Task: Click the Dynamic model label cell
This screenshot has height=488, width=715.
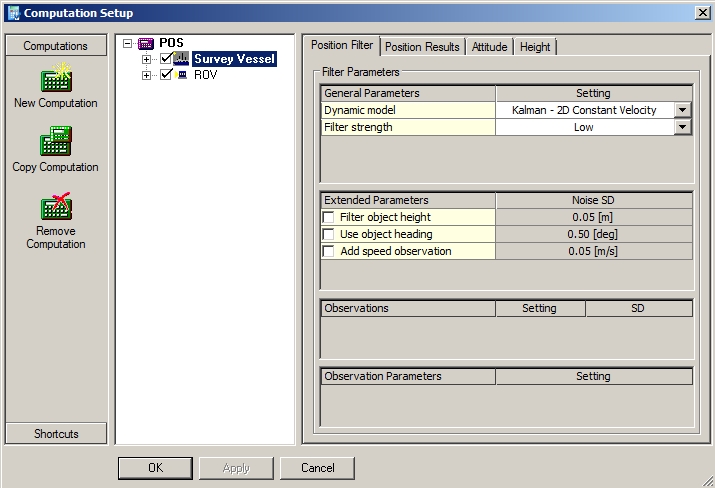Action: [408, 110]
